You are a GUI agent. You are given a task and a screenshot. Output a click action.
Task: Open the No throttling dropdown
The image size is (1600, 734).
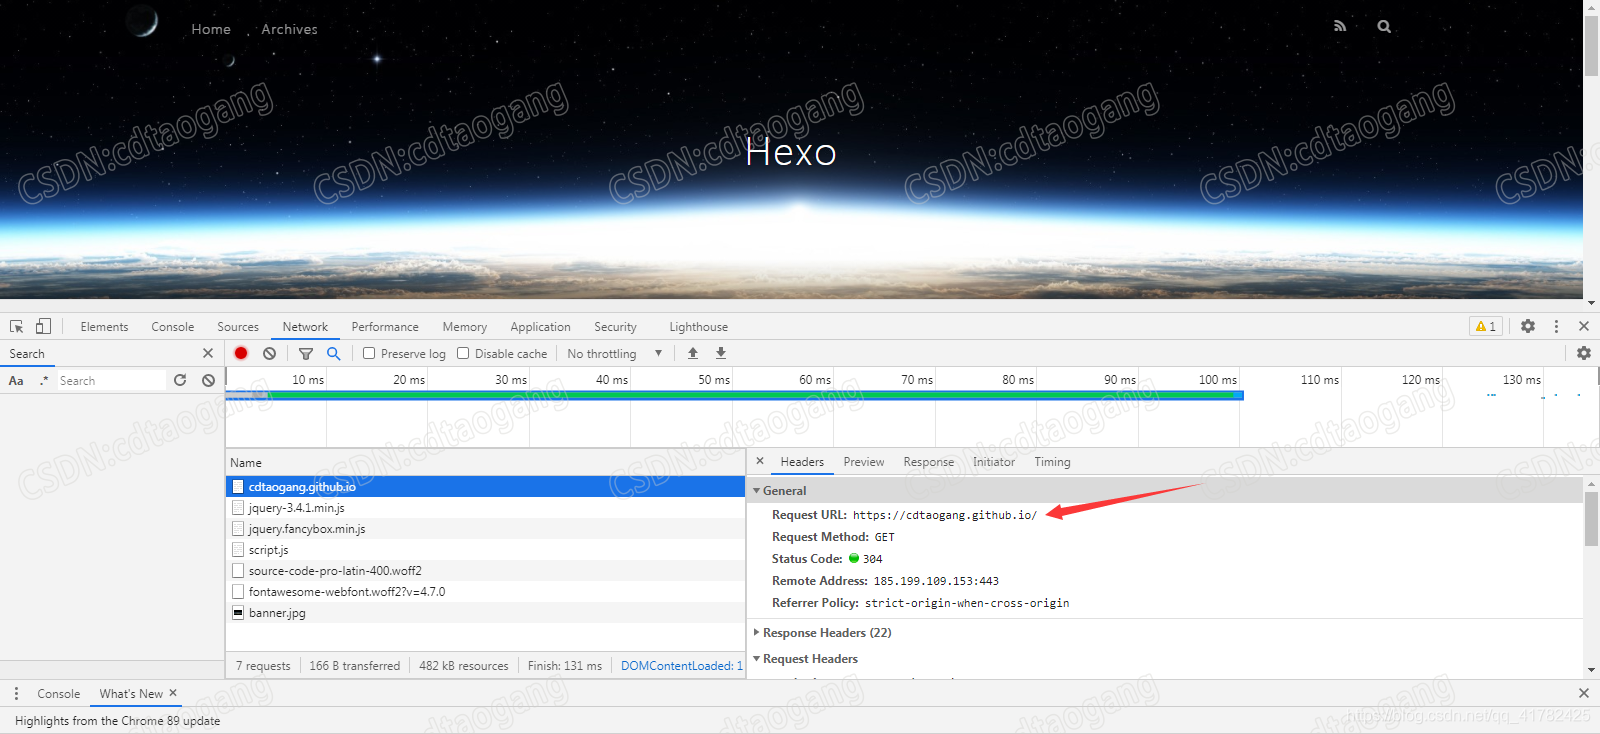[614, 353]
